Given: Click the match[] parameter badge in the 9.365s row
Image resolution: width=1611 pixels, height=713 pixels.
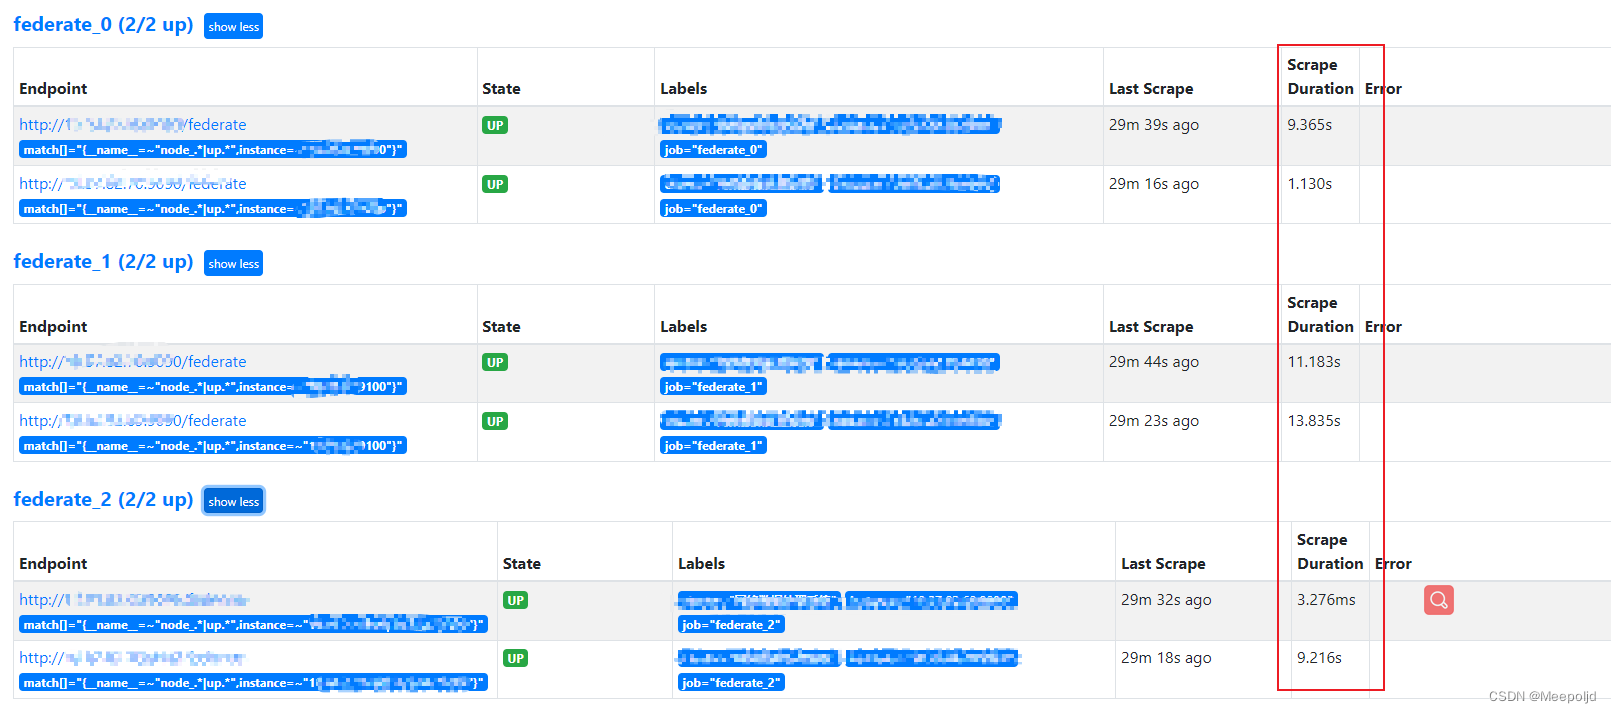Looking at the screenshot, I should (213, 150).
